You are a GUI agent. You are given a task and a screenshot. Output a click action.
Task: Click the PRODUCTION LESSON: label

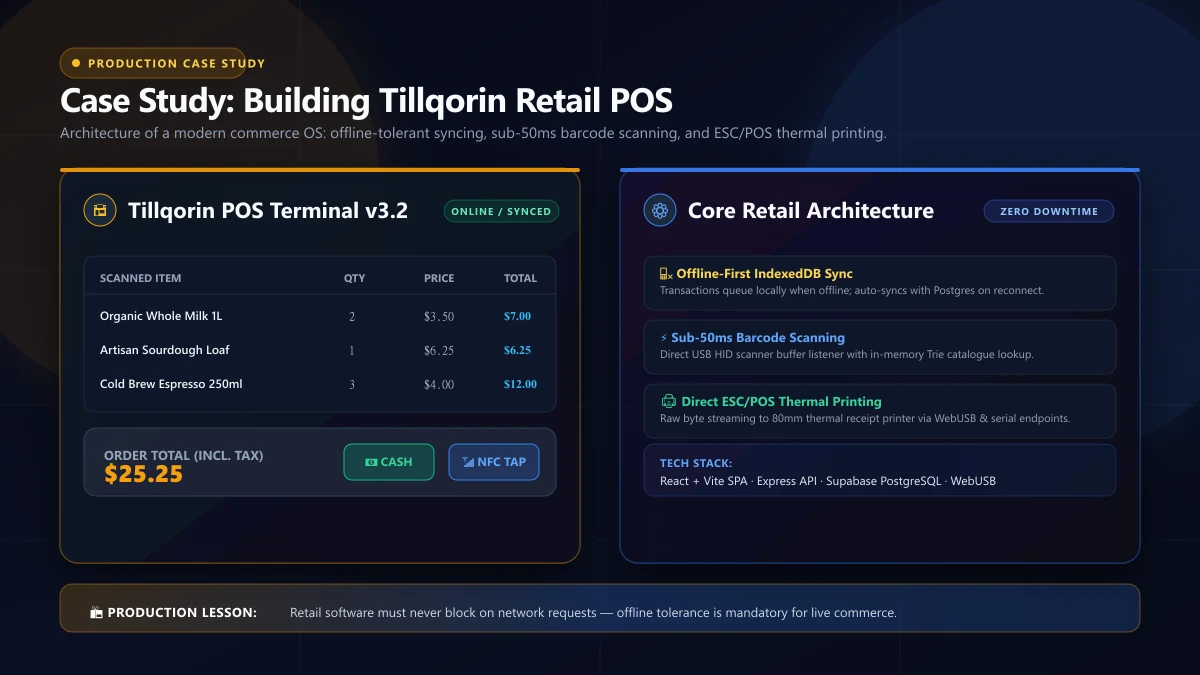182,612
